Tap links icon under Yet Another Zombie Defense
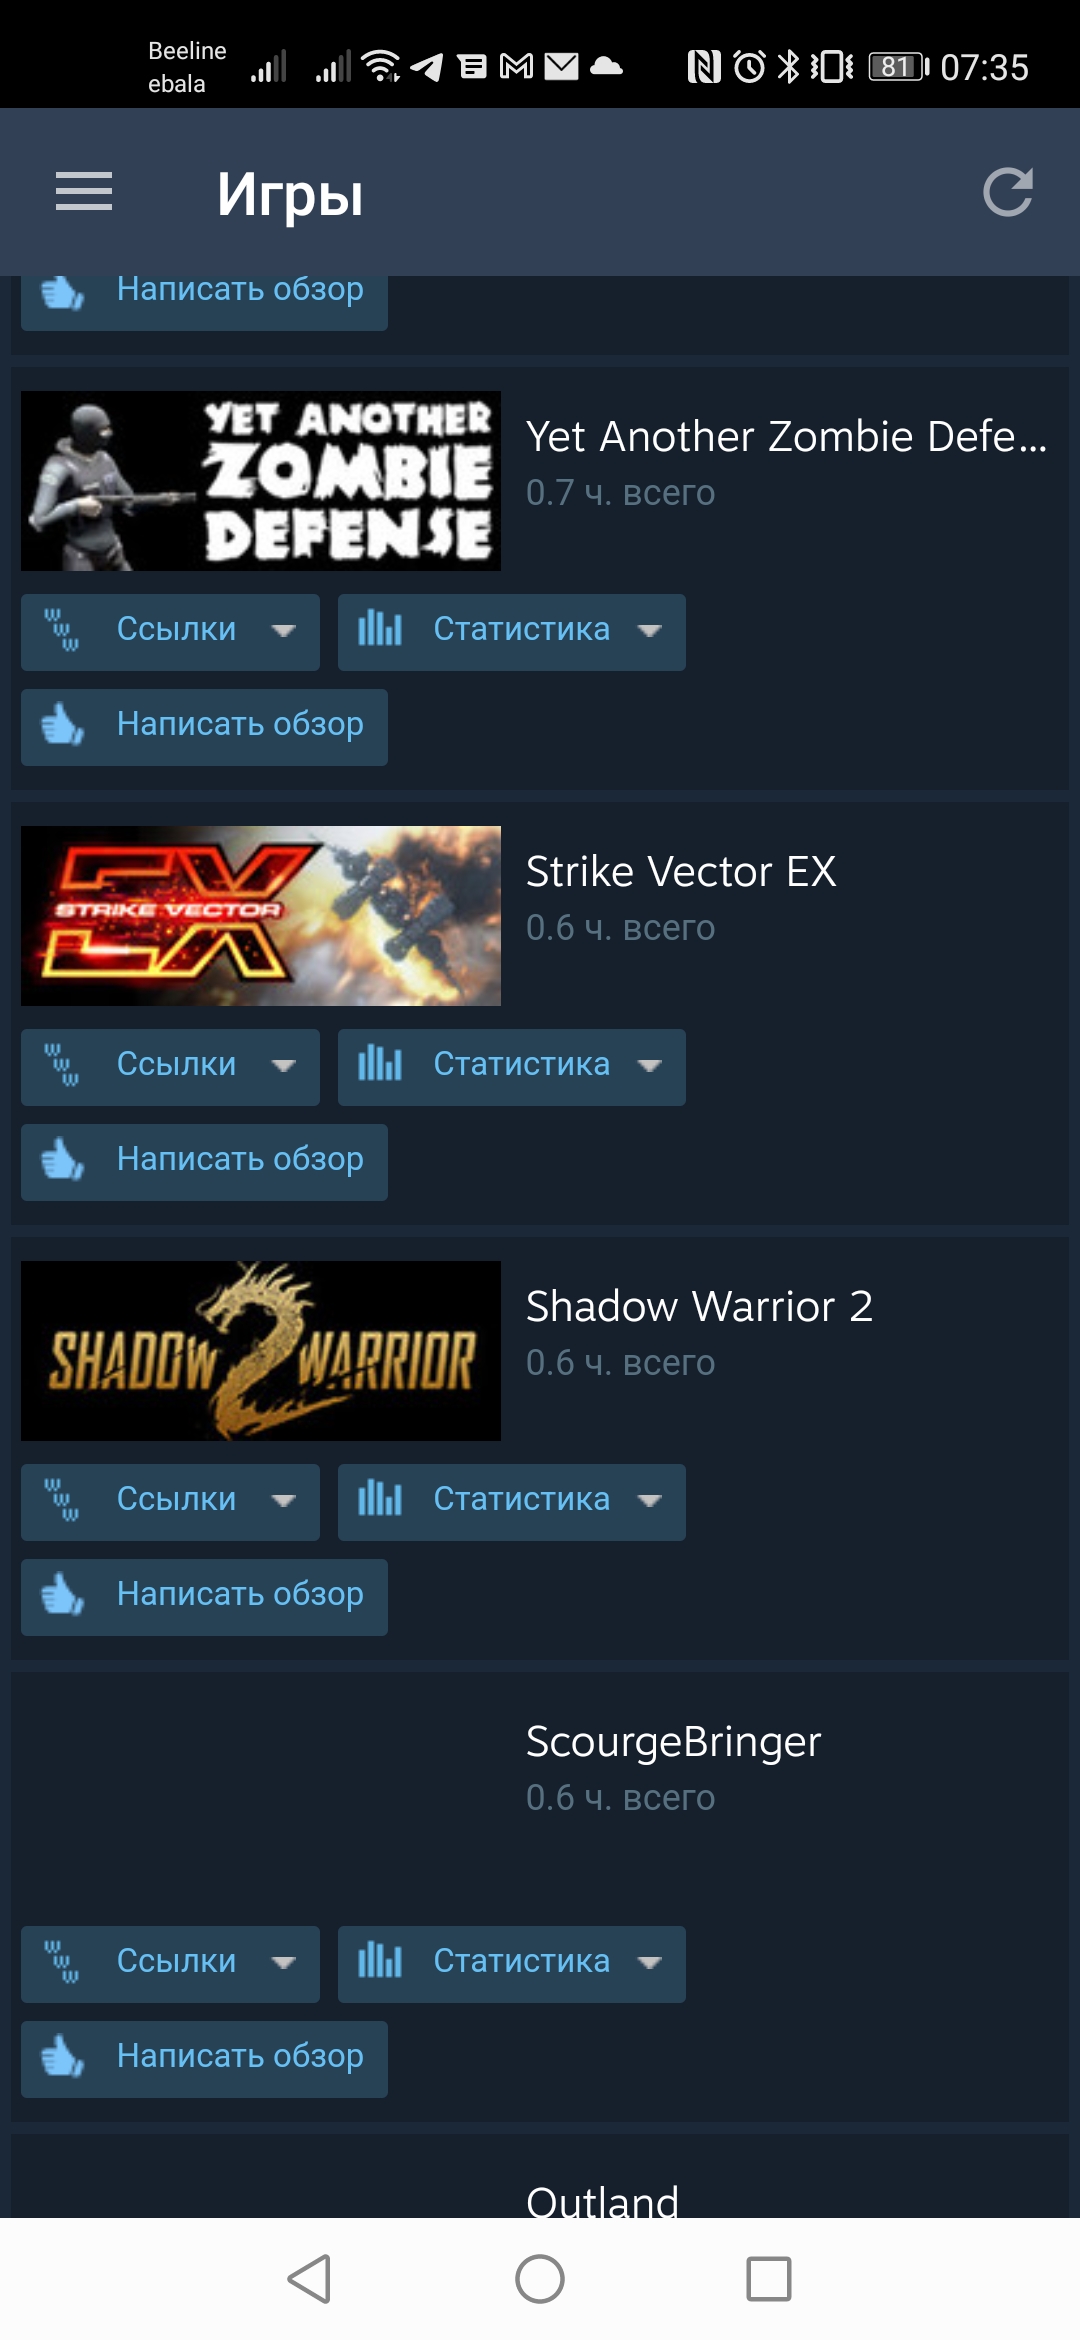 tap(62, 630)
